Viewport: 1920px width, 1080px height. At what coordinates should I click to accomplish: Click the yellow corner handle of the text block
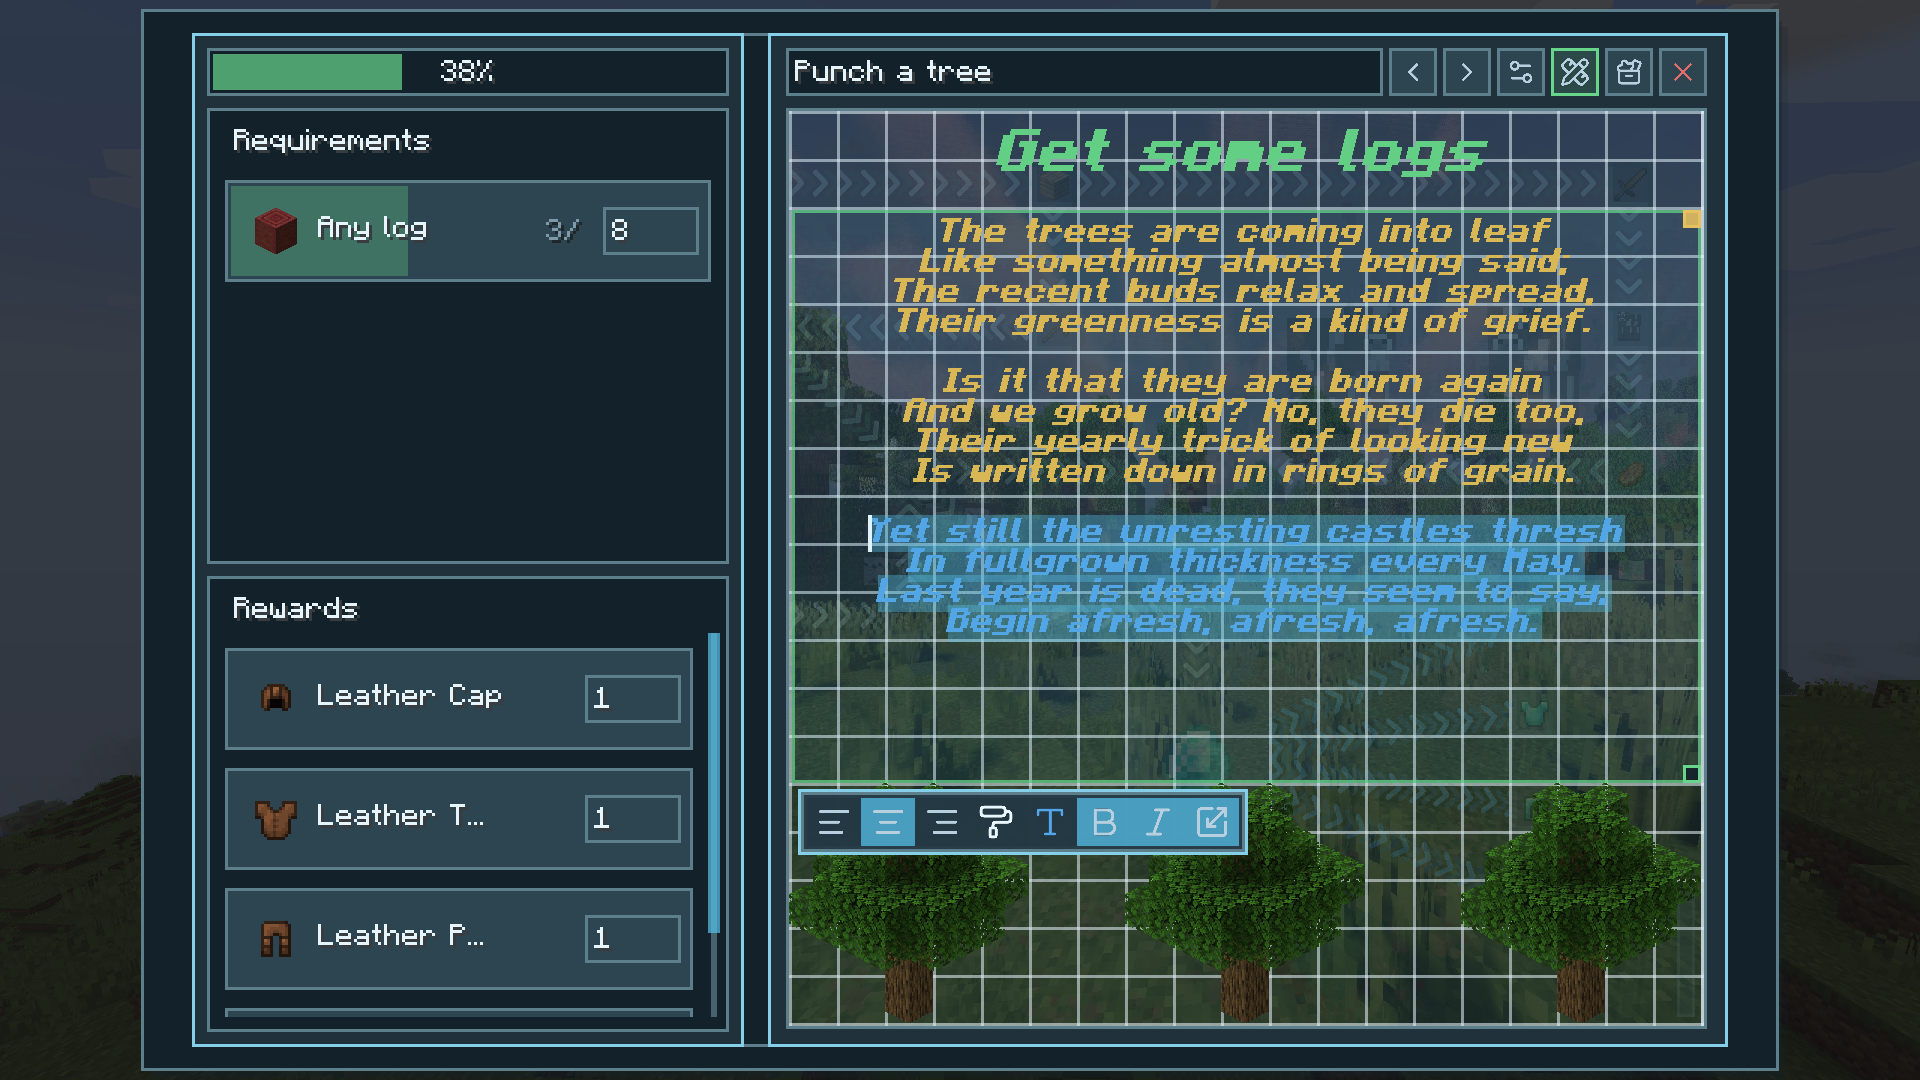coord(1692,218)
